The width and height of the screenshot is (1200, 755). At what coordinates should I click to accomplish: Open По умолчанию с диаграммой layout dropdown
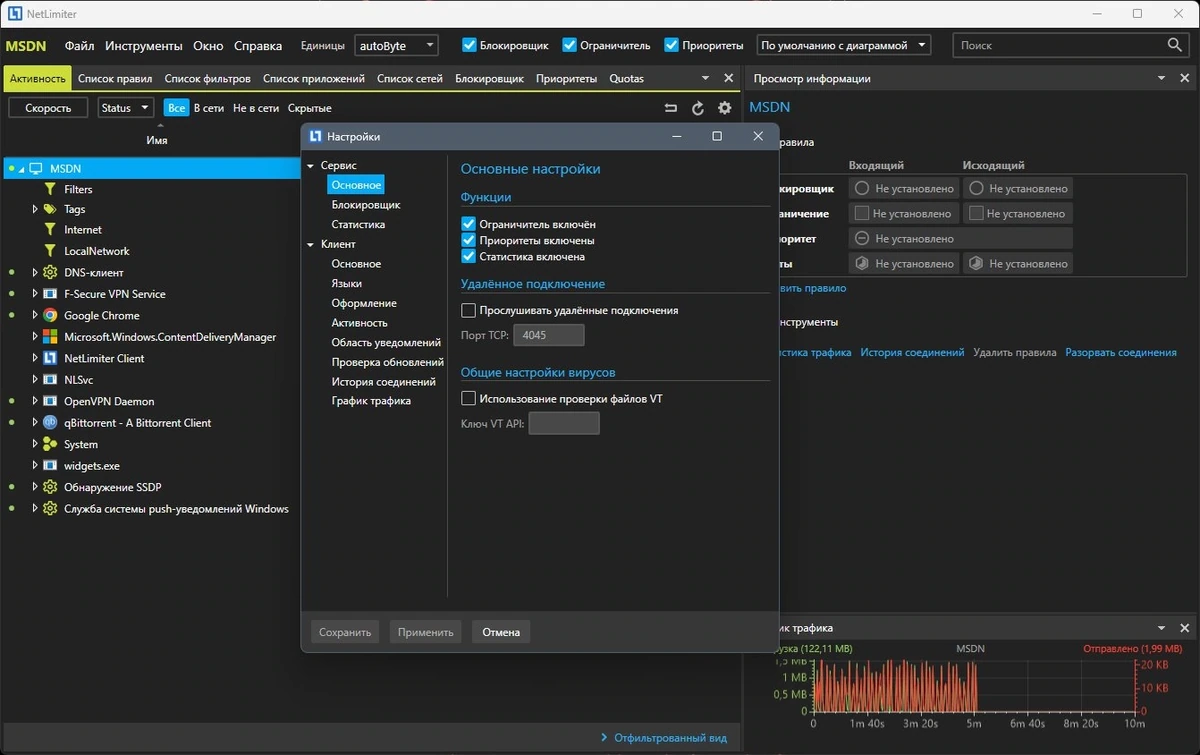coord(843,45)
